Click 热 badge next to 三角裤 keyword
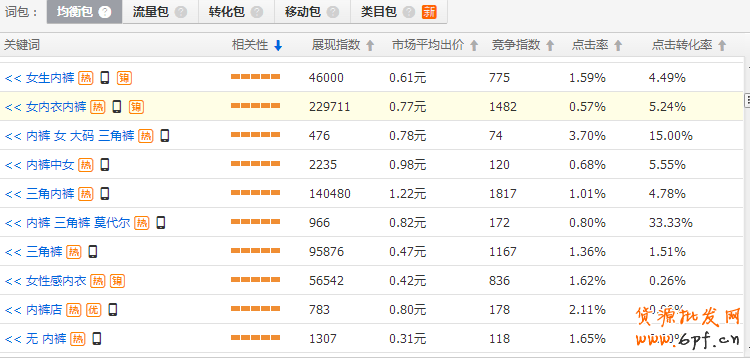This screenshot has height=361, width=750. tap(74, 252)
